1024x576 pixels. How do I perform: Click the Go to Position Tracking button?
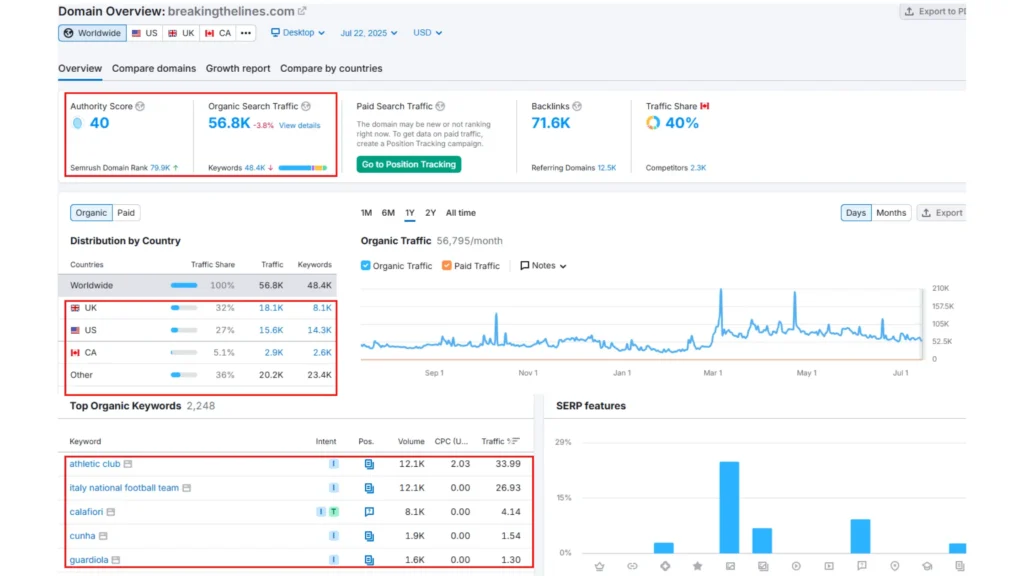pyautogui.click(x=409, y=164)
